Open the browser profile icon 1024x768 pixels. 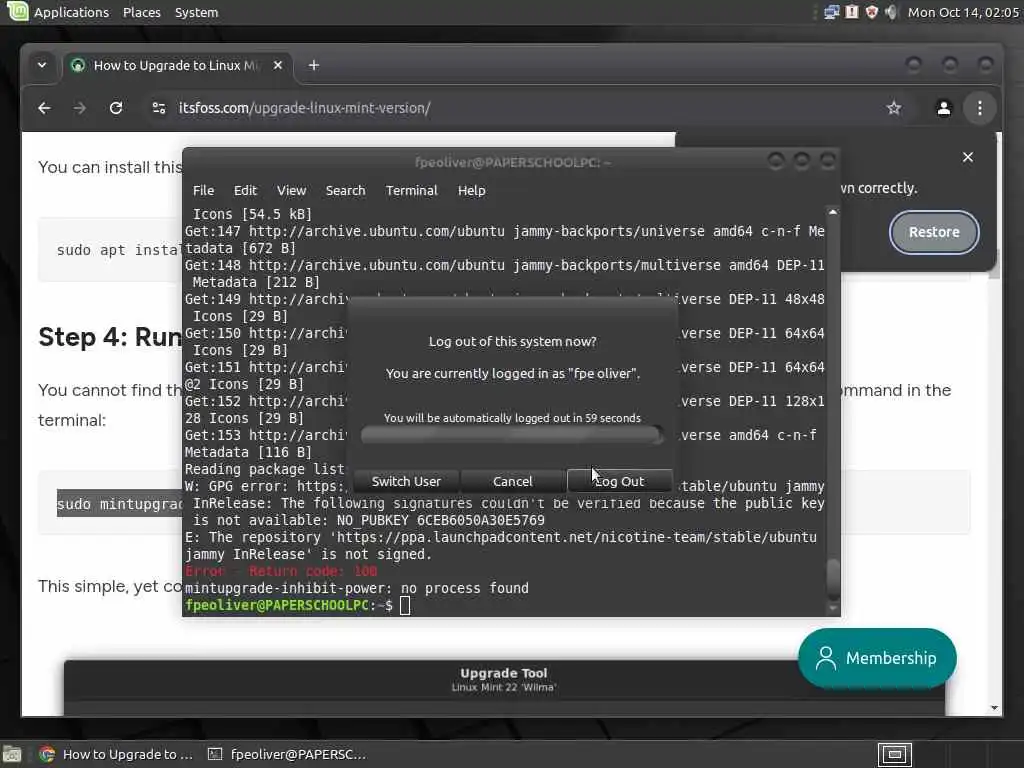(944, 108)
